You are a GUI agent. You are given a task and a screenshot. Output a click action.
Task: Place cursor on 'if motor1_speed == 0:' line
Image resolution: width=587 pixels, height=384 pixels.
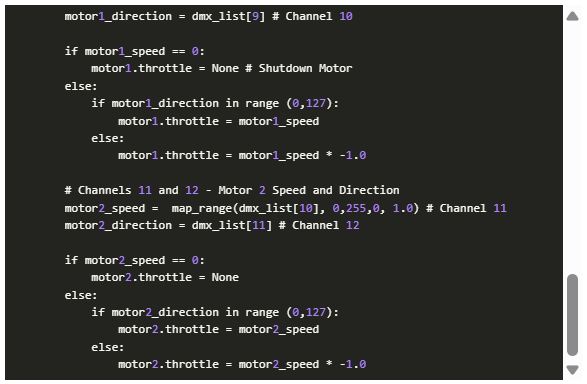click(135, 51)
